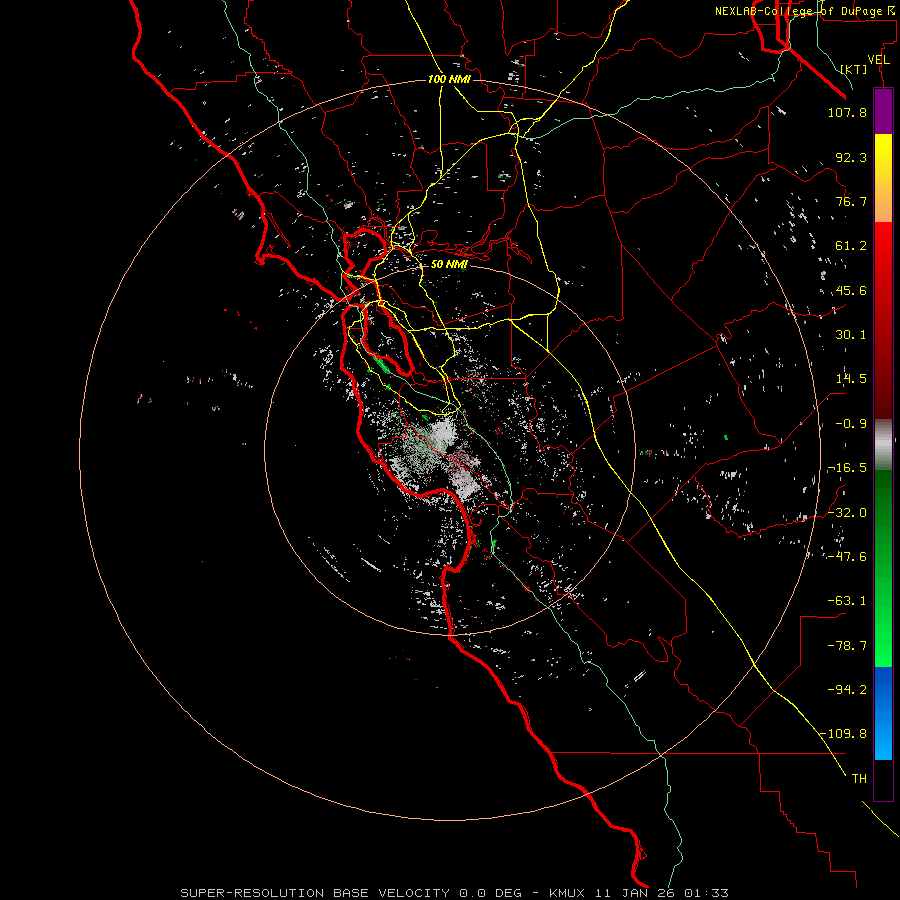900x900 pixels.
Task: Select the -94.2 legend value
Action: coord(847,690)
